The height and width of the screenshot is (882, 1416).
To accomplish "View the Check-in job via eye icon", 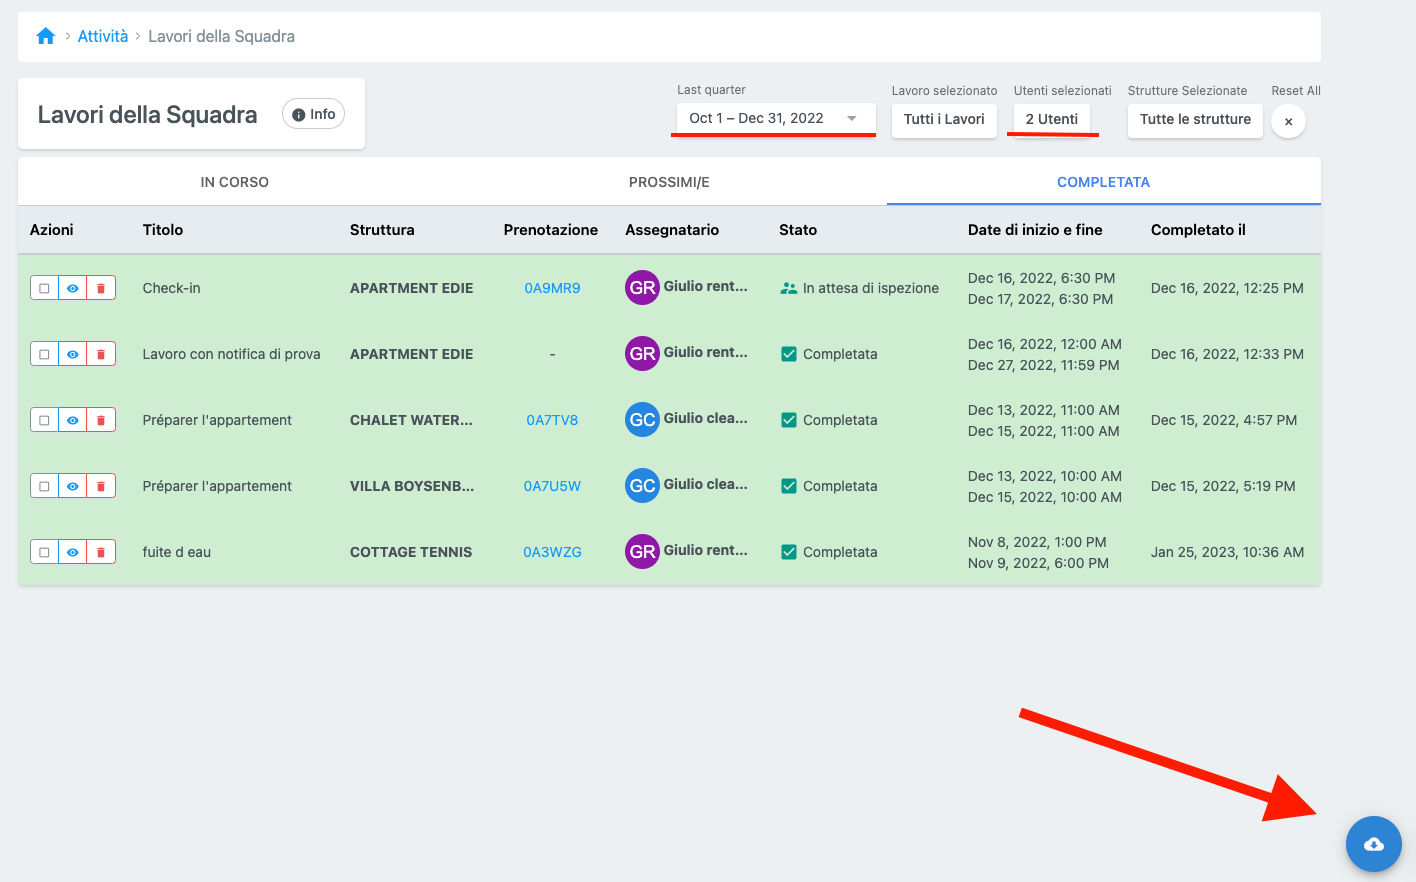I will pyautogui.click(x=72, y=288).
